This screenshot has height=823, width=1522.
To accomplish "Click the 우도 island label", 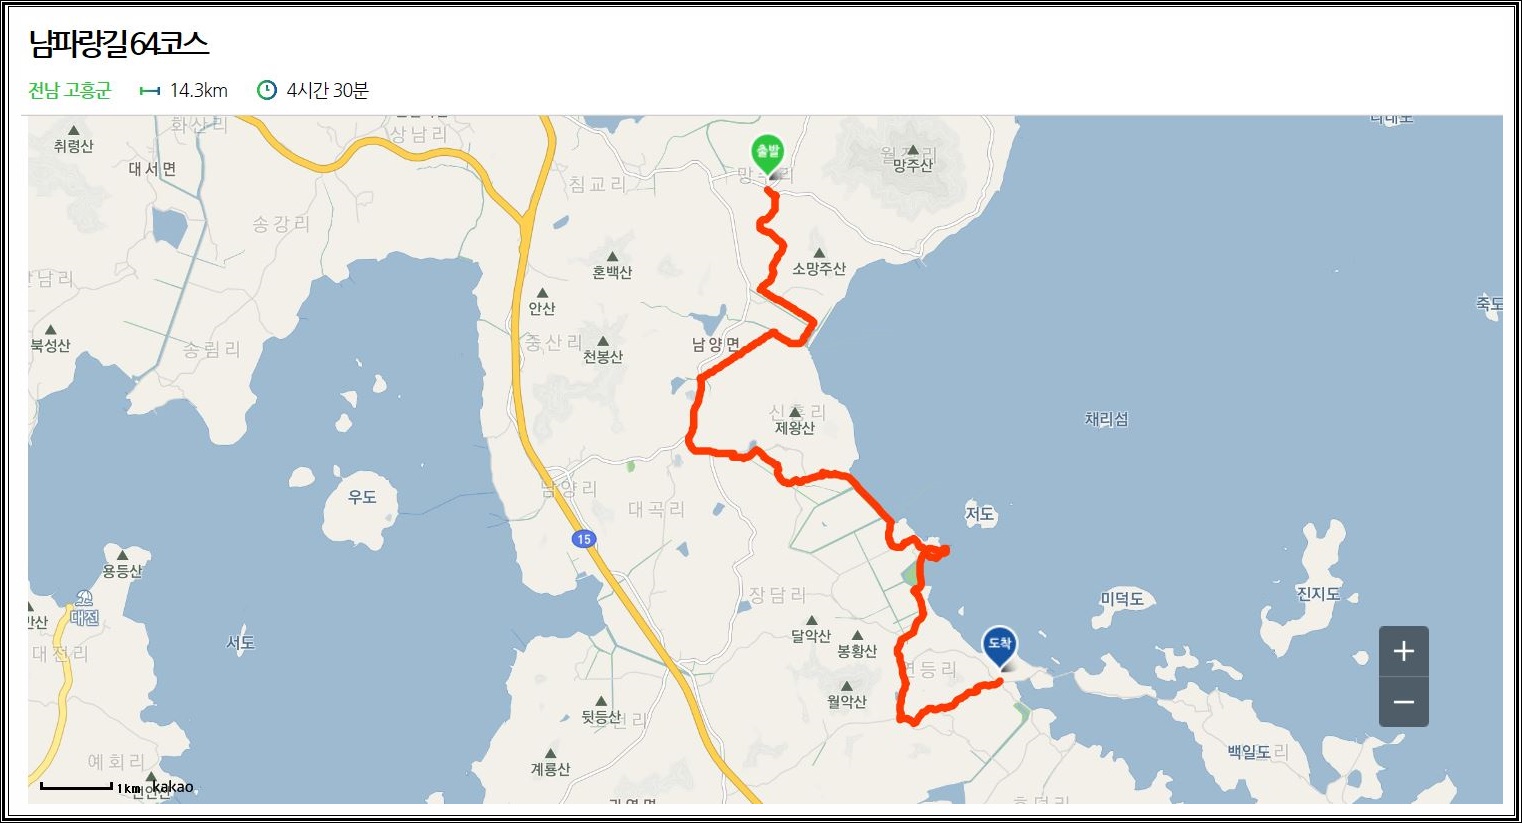I will point(362,496).
